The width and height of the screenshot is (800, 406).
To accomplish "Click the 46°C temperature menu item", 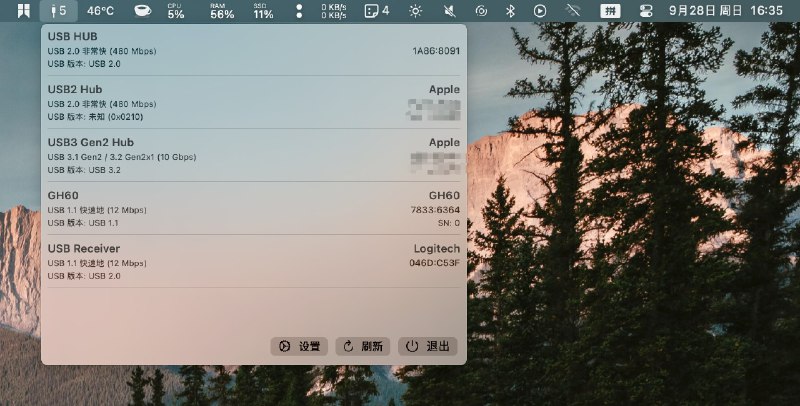I will (x=100, y=11).
